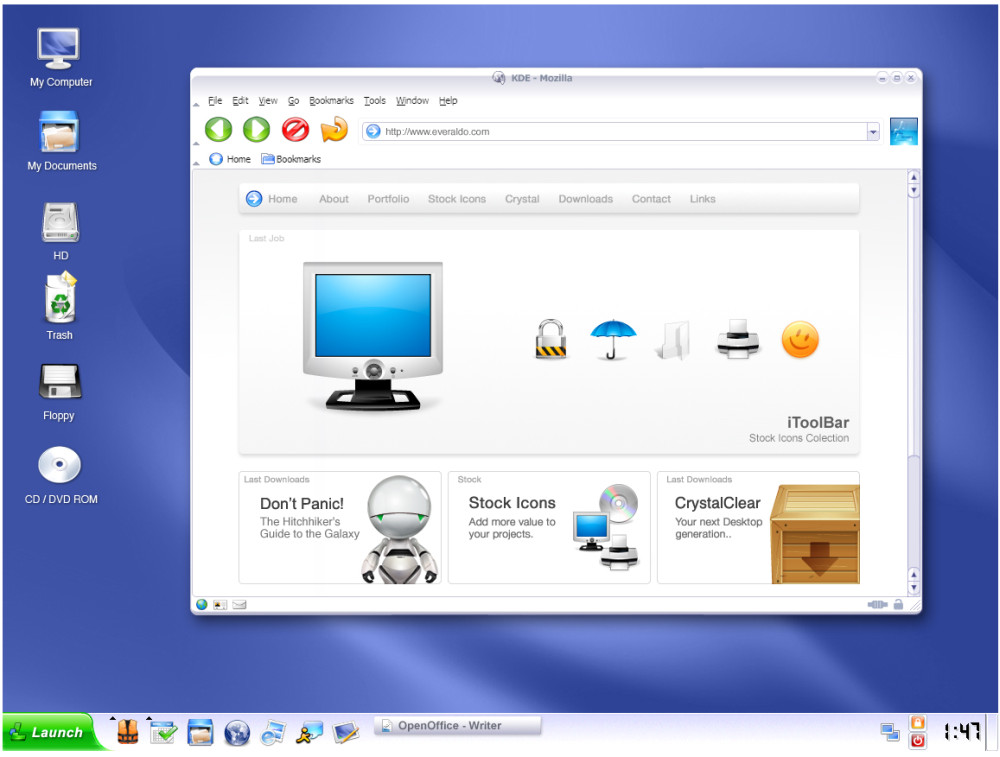Open the Edit menu
This screenshot has width=1000, height=757.
pos(240,101)
